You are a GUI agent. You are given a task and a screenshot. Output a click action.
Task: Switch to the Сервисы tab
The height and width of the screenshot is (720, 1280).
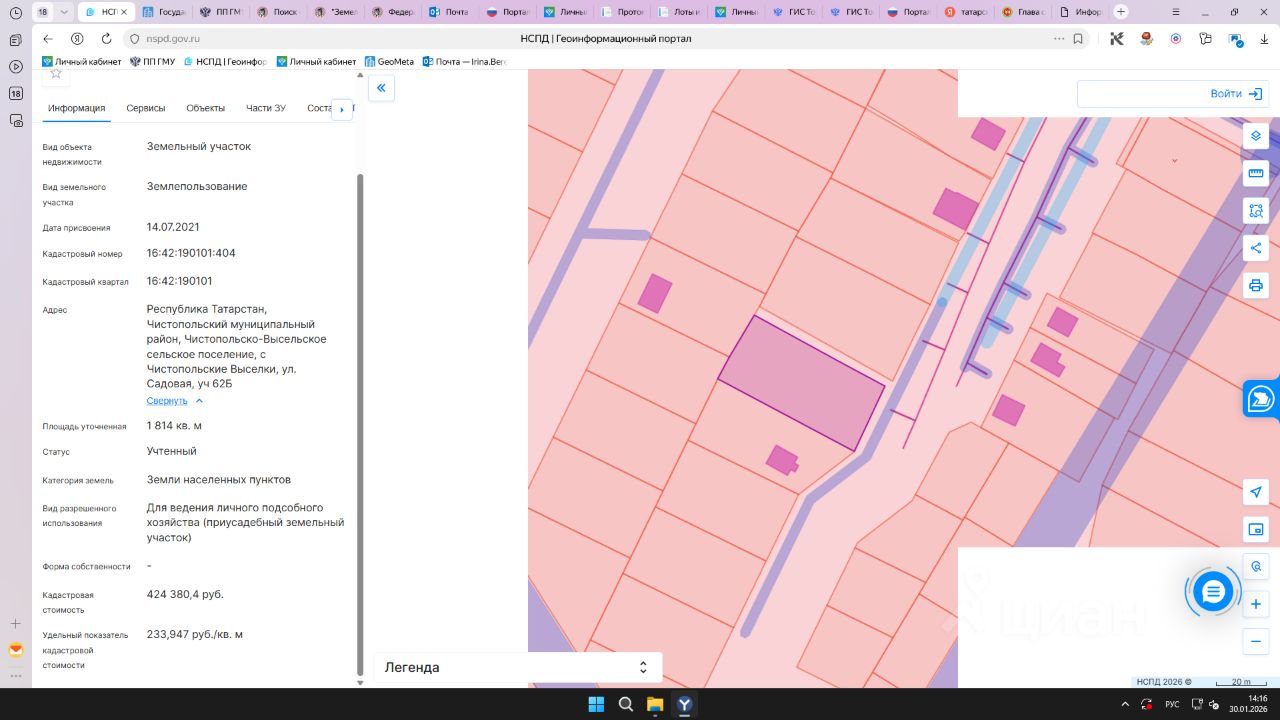click(x=146, y=108)
